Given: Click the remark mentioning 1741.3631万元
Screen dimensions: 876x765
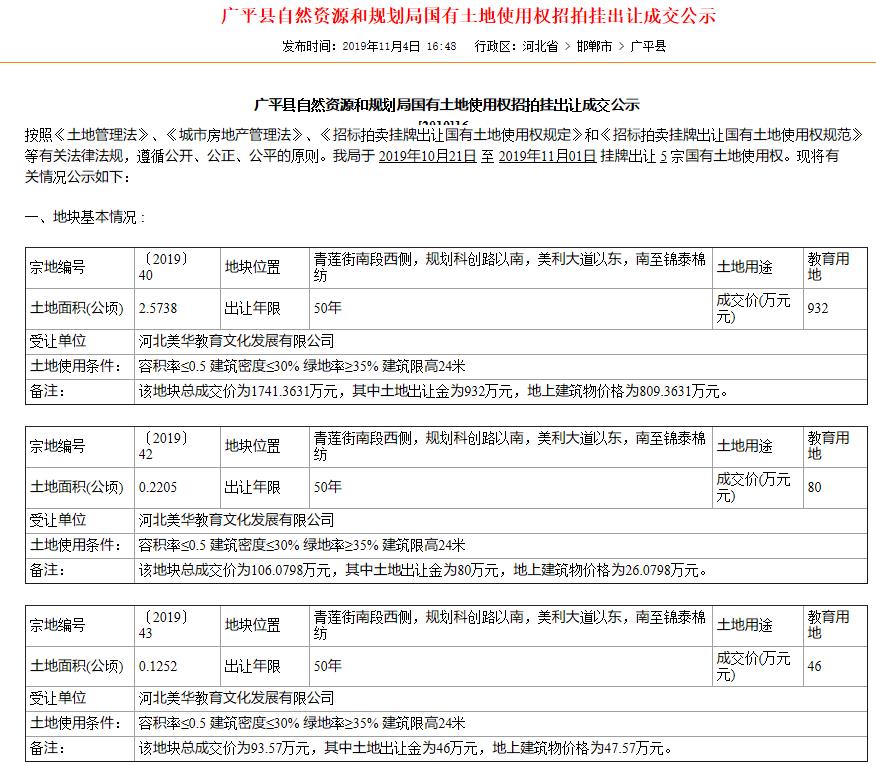Looking at the screenshot, I should point(434,392).
